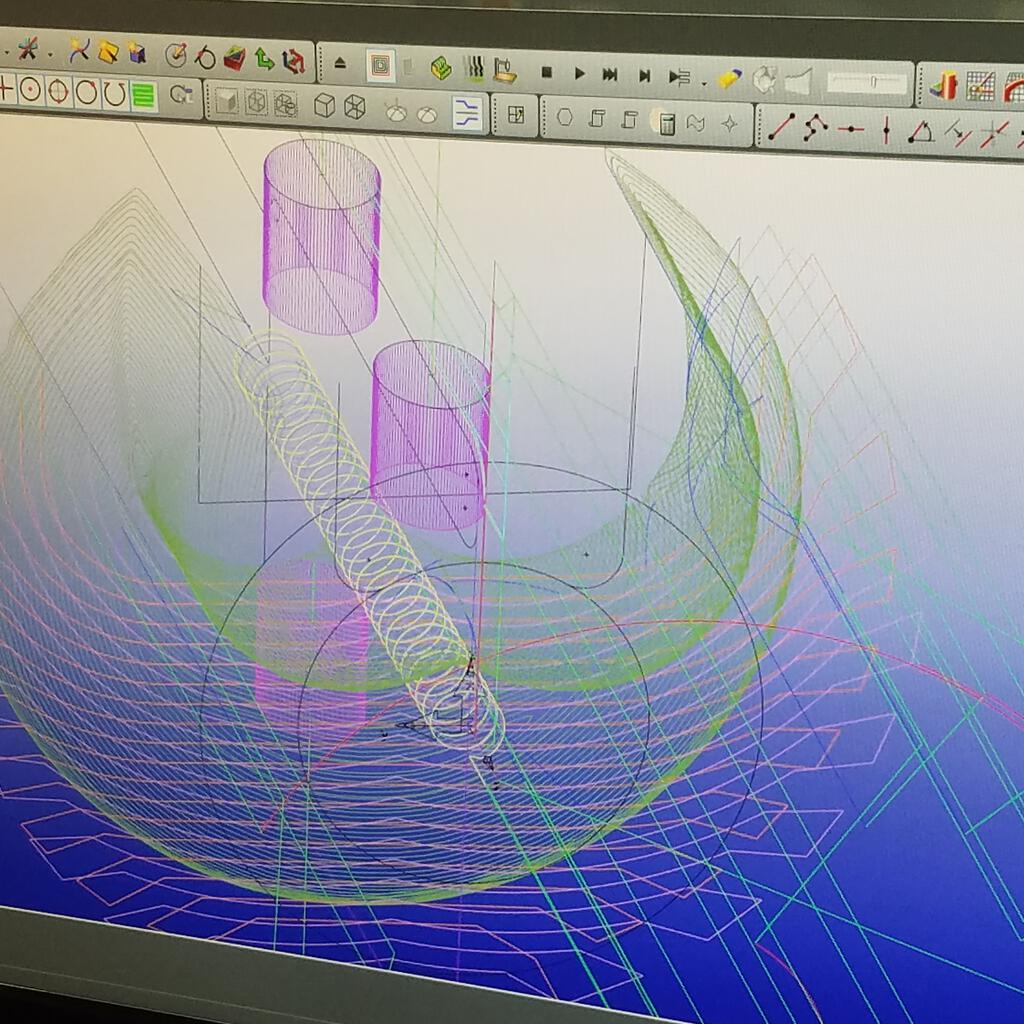Select the angle measurement tool
The width and height of the screenshot is (1024, 1024).
tap(921, 132)
